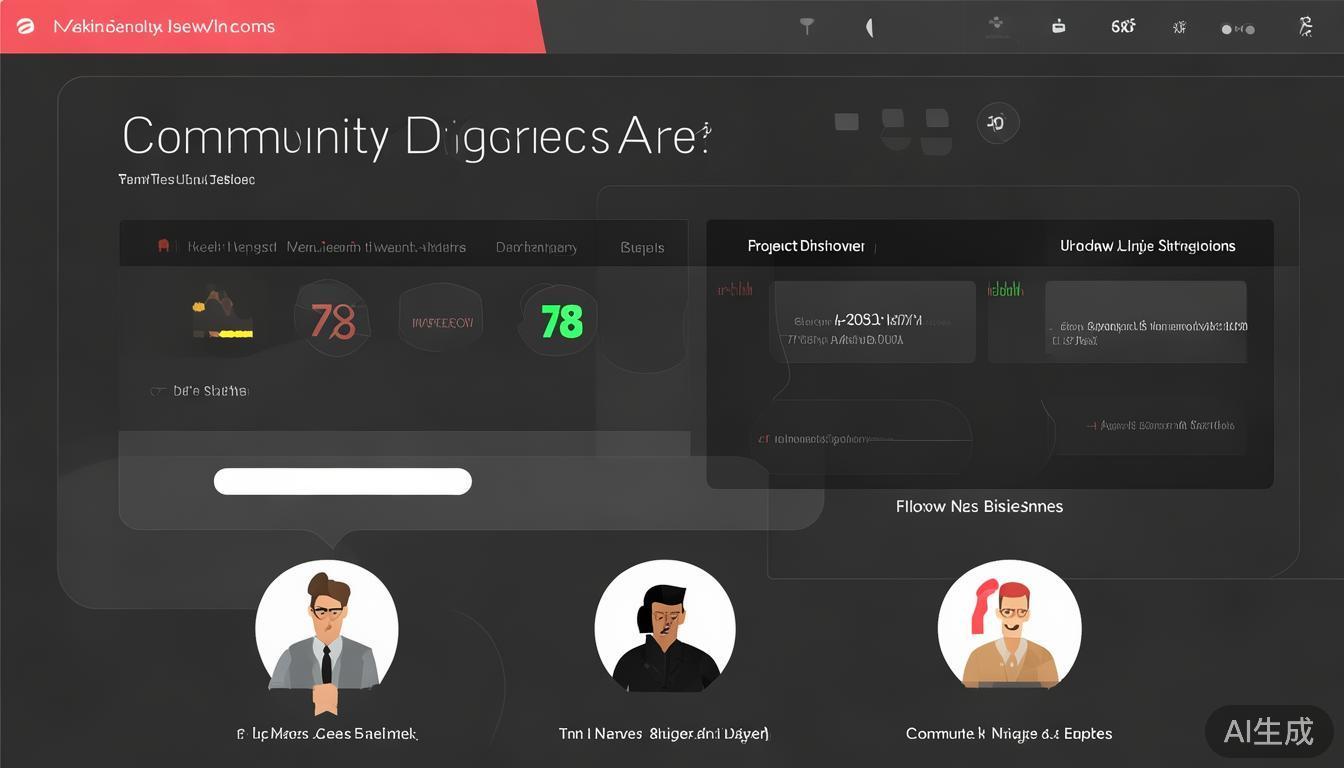Click the half-moon icon in top bar

click(x=869, y=28)
